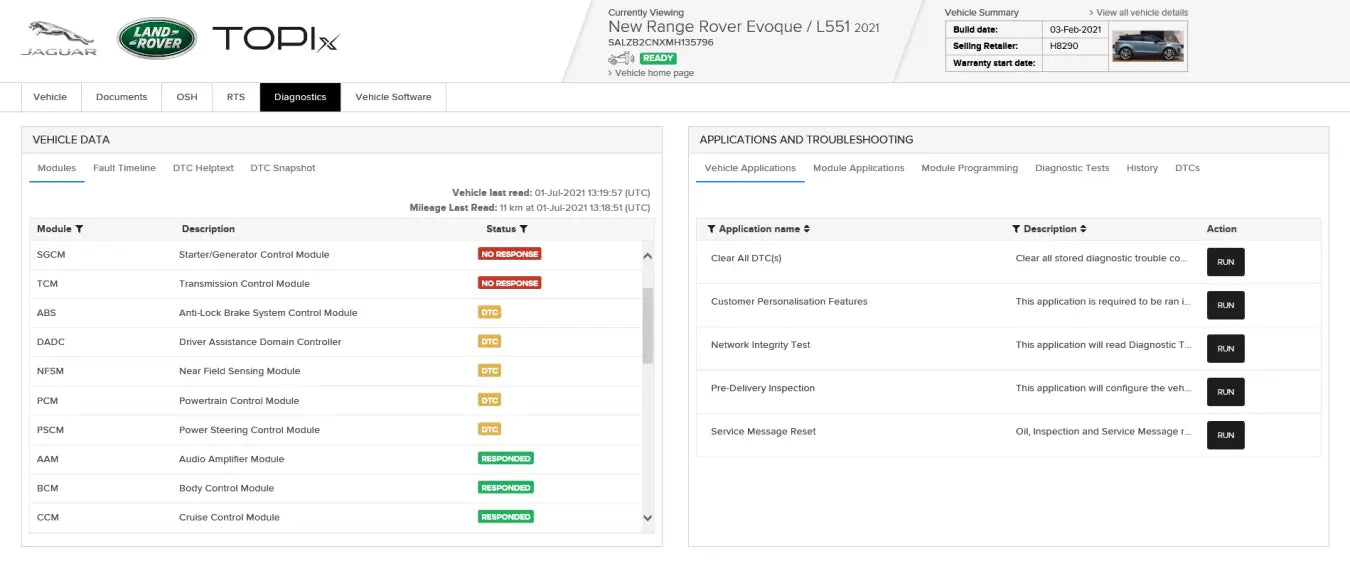Click the Module column filter icon
This screenshot has width=1350, height=568.
(x=79, y=229)
